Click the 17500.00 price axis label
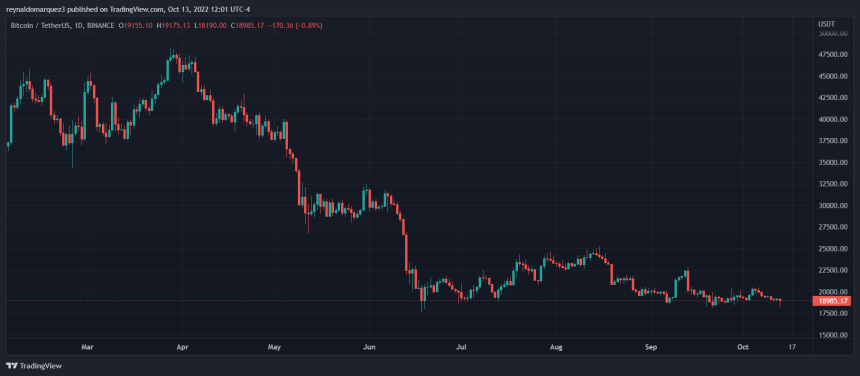The width and height of the screenshot is (860, 376). click(834, 314)
